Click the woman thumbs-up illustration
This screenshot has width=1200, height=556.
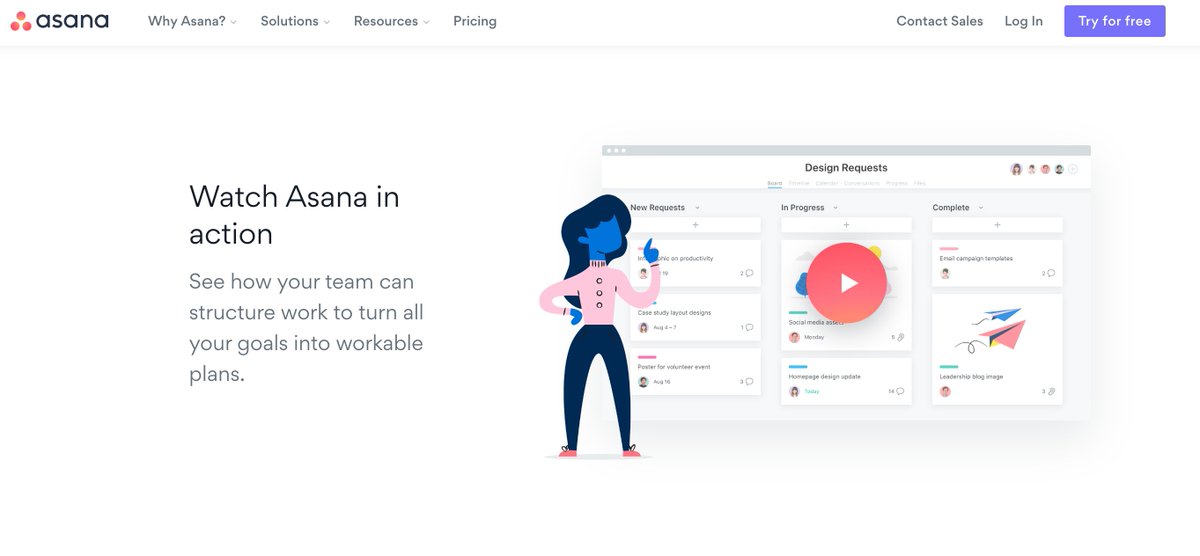coord(600,325)
